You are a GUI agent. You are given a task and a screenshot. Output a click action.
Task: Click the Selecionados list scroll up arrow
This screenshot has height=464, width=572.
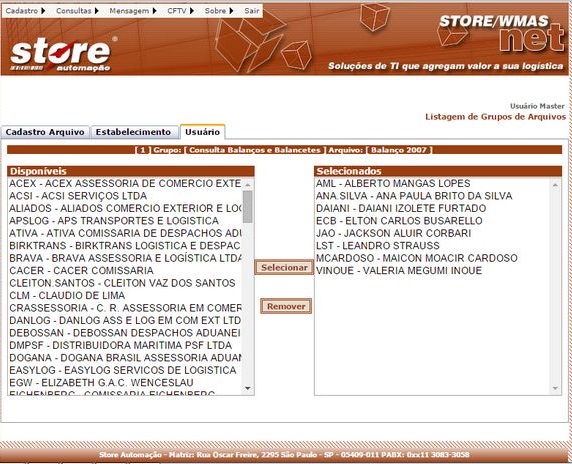pos(555,185)
